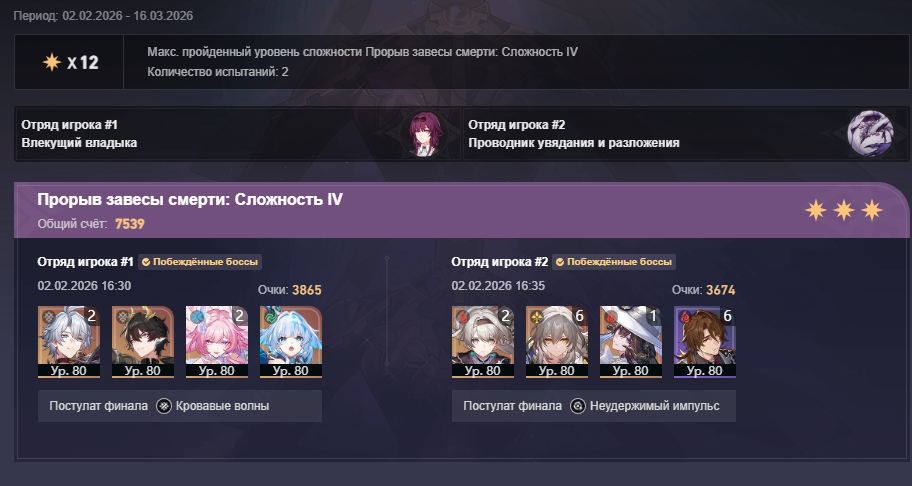Select the gray-haired character in squad #1
Screen dimensions: 912x486
coord(69,342)
